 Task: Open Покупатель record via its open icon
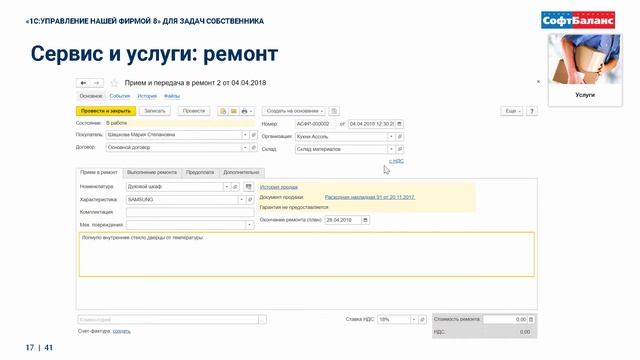click(x=253, y=135)
